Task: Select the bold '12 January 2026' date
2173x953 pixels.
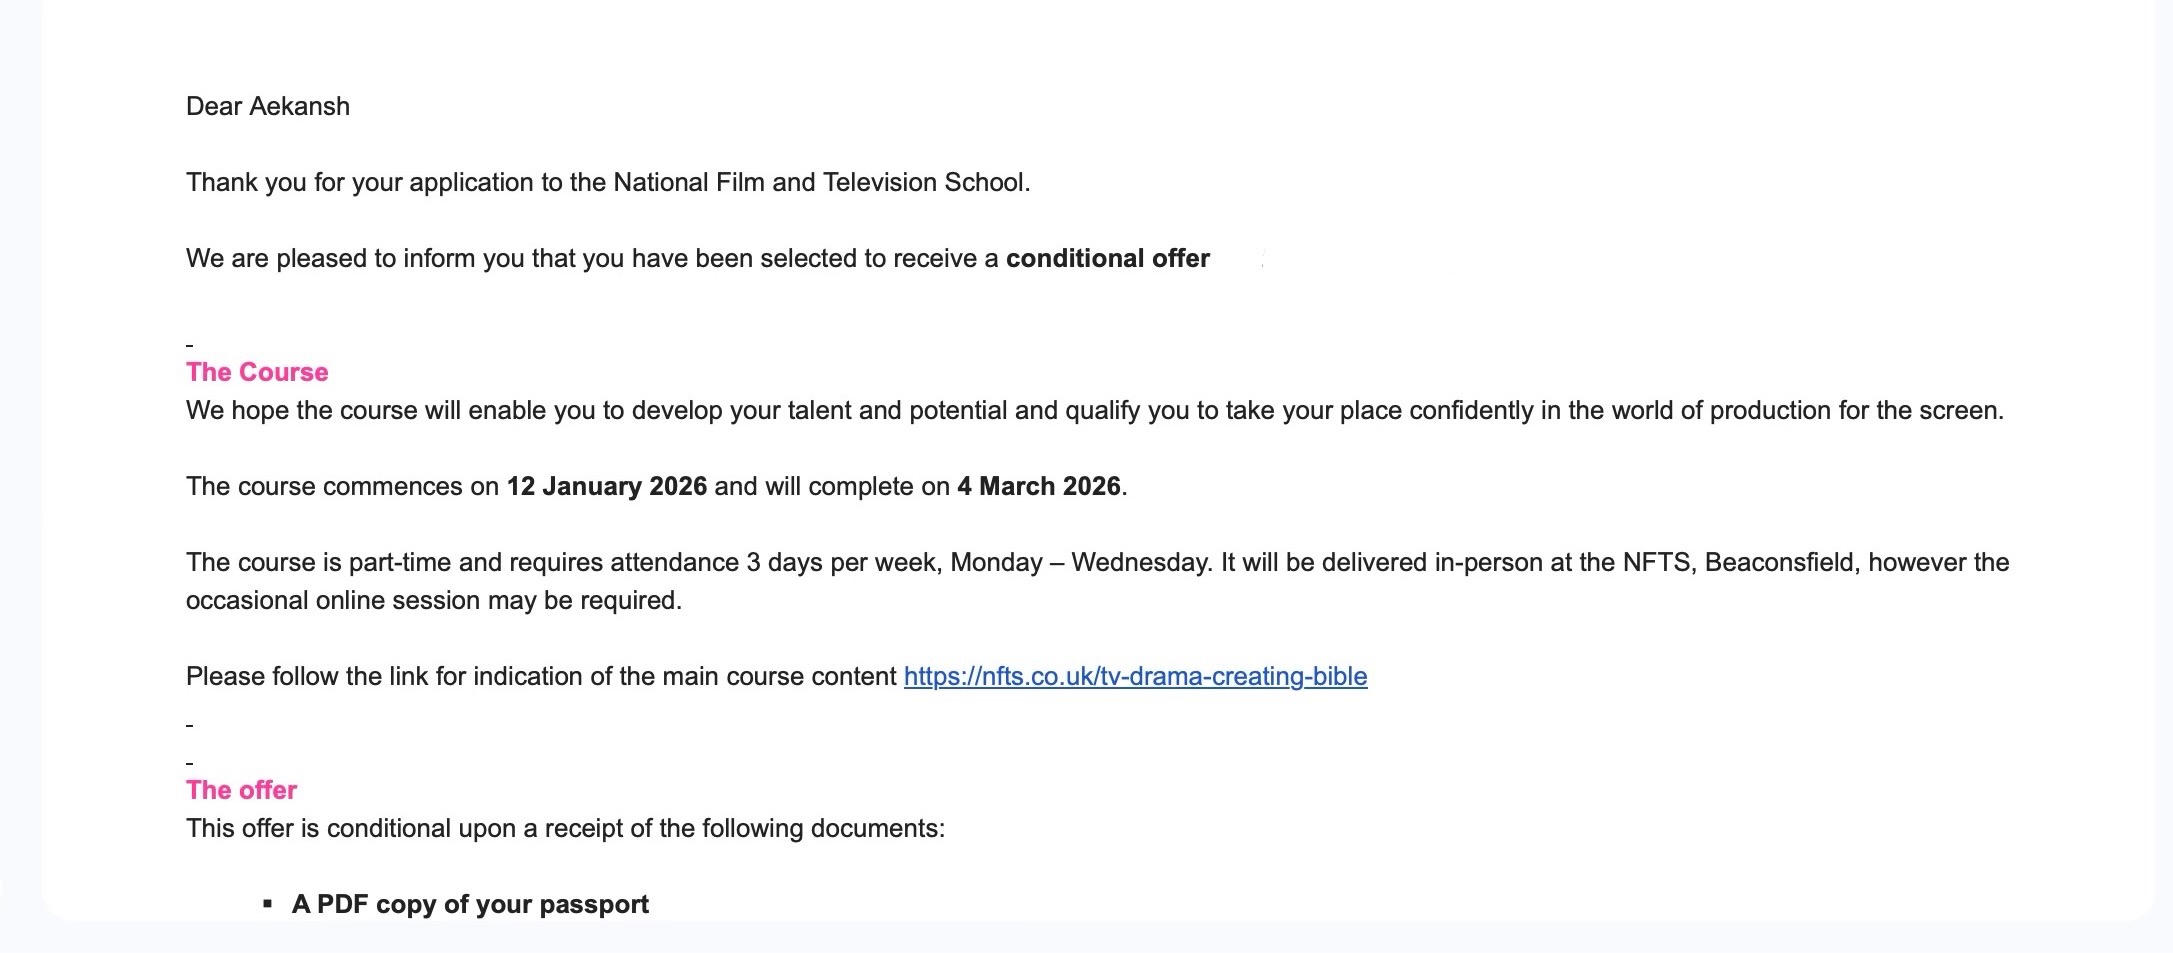Action: pos(607,487)
